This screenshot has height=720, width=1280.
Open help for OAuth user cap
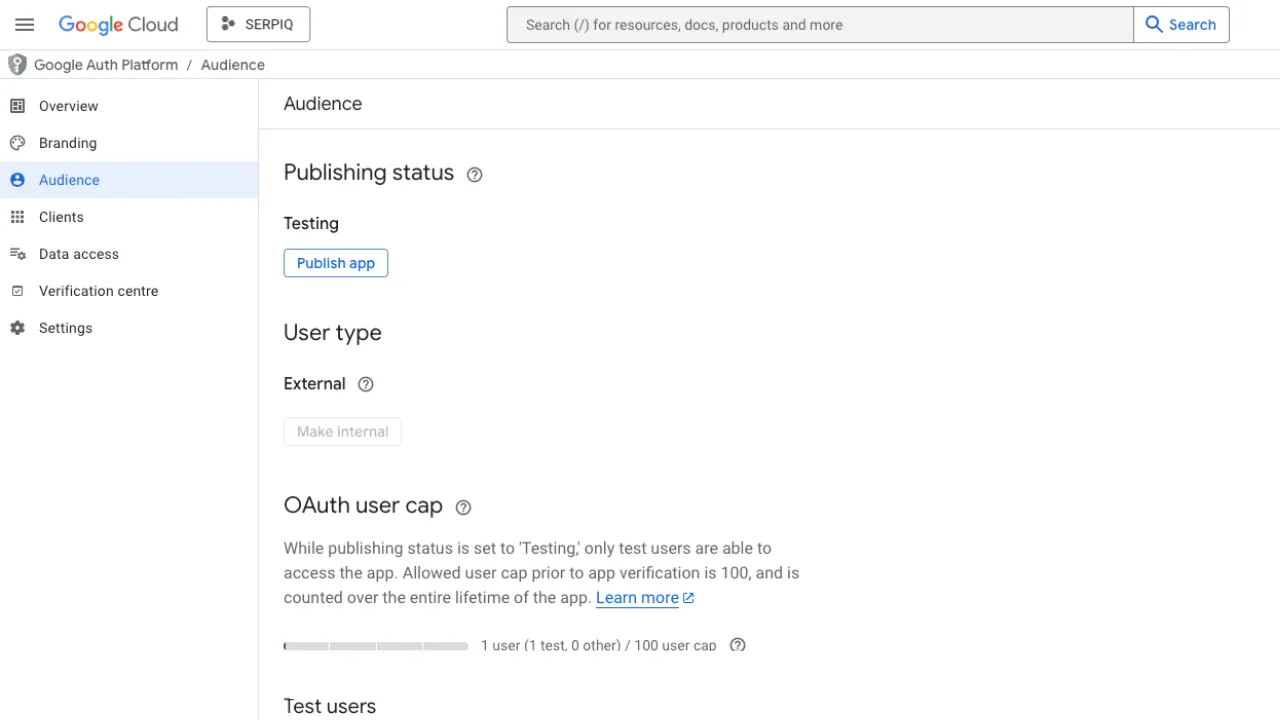pos(463,508)
